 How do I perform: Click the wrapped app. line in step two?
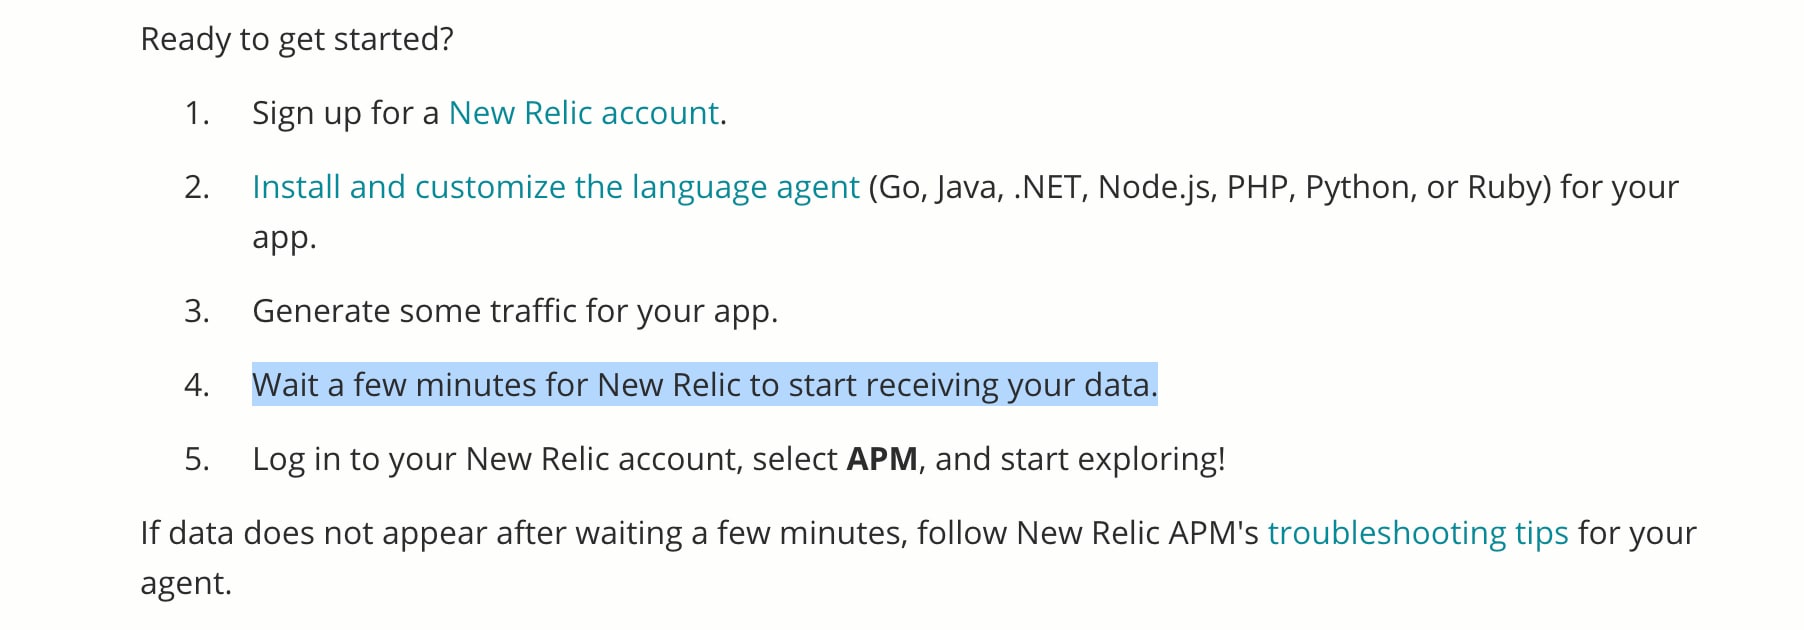tap(284, 238)
